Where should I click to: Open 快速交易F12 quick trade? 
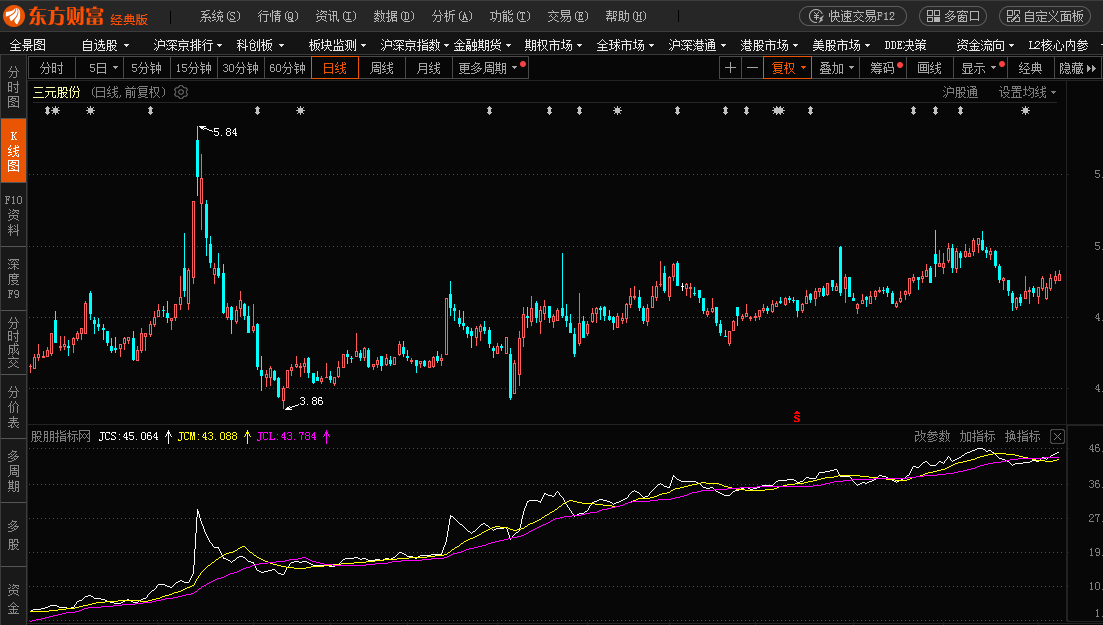point(853,16)
